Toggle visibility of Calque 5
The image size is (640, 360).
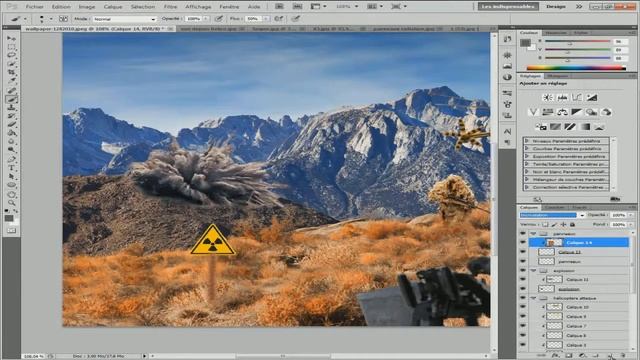(x=523, y=344)
